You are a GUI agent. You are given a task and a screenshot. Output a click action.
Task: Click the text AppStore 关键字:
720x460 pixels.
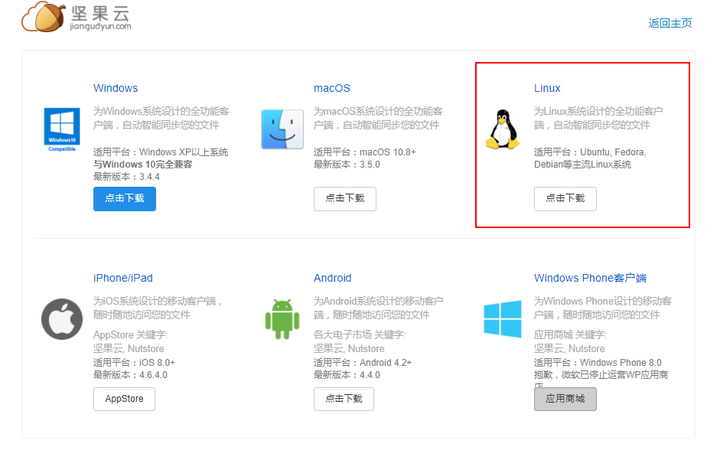pyautogui.click(x=130, y=335)
